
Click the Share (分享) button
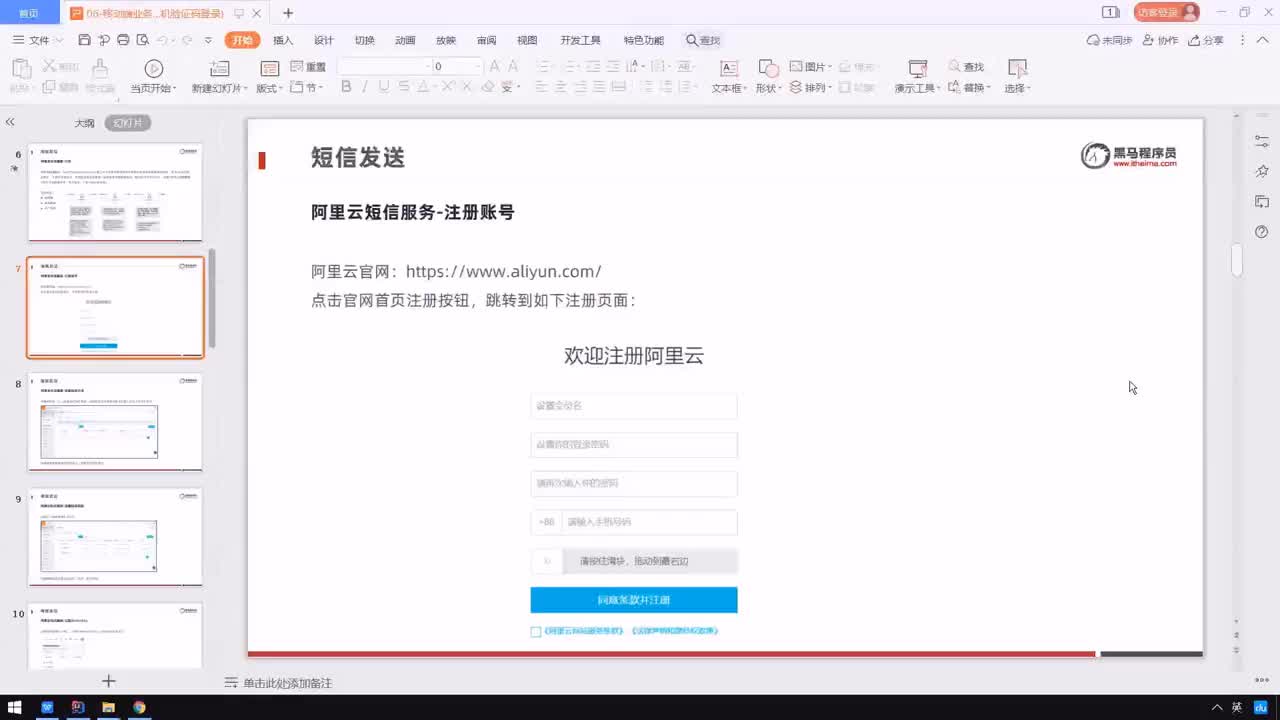coord(1206,40)
